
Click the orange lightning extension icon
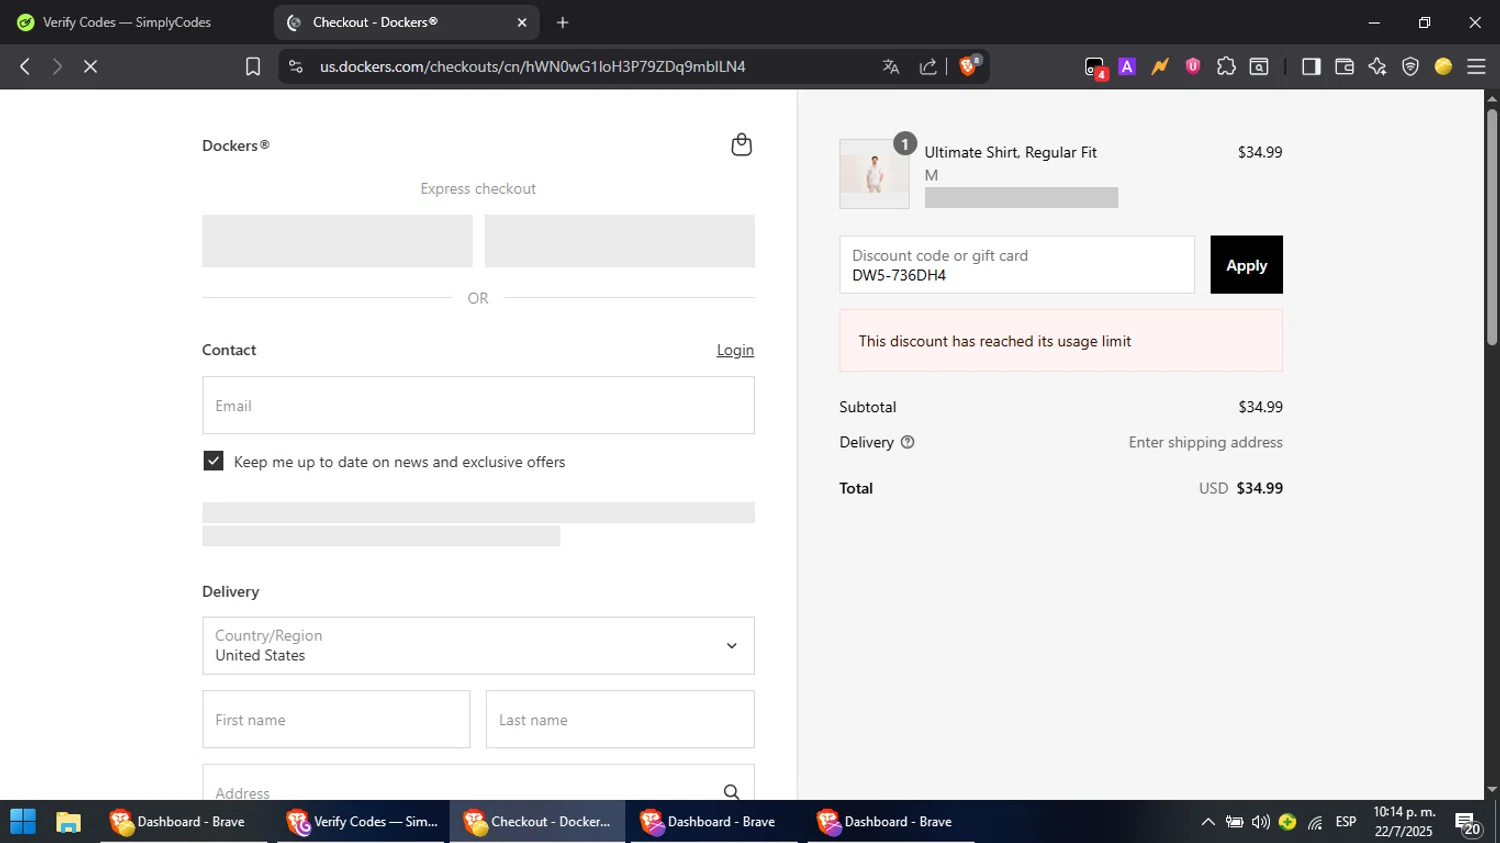click(x=1160, y=66)
